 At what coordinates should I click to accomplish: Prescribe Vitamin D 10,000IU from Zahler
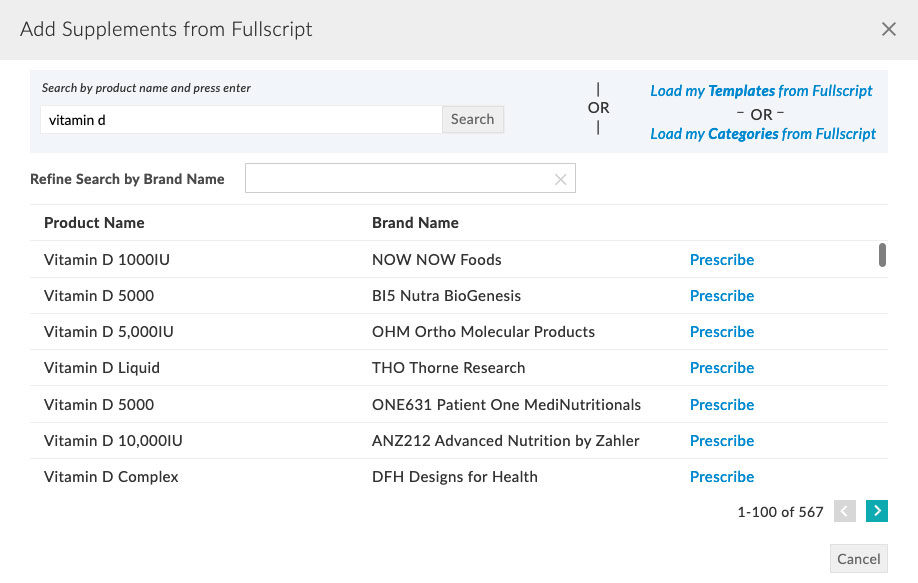722,440
